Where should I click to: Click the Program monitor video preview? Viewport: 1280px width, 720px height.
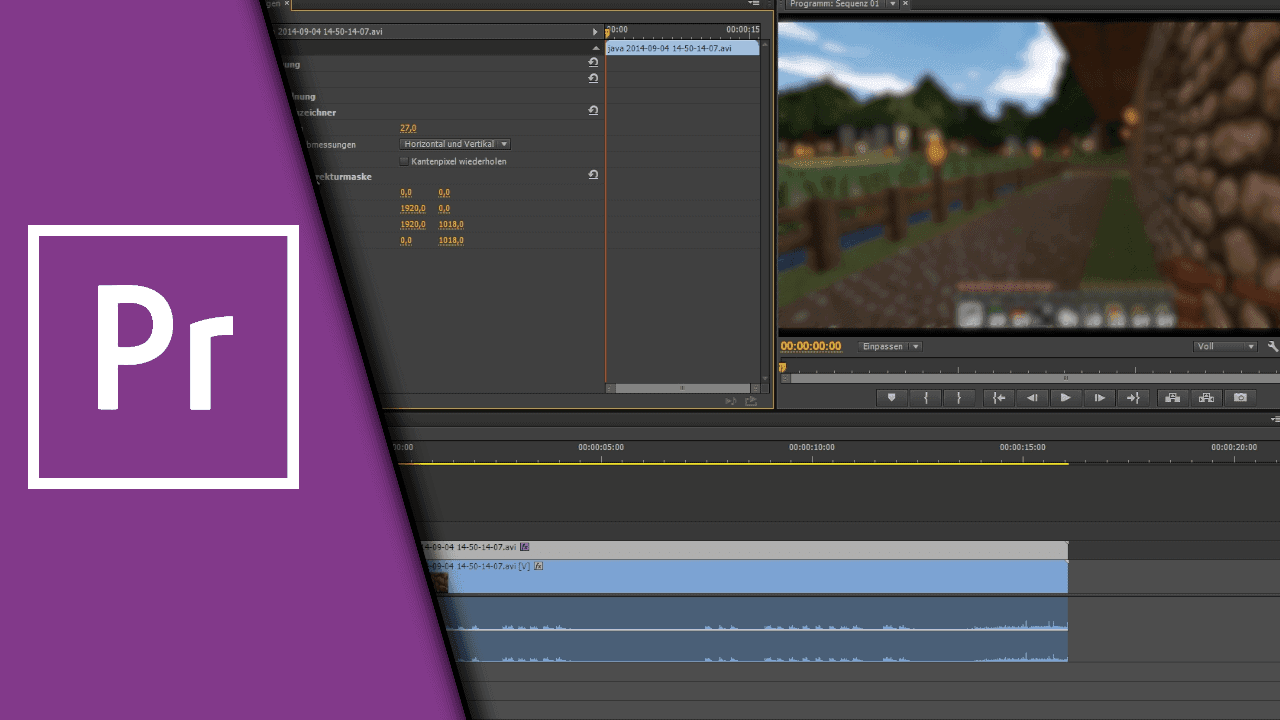point(1029,176)
